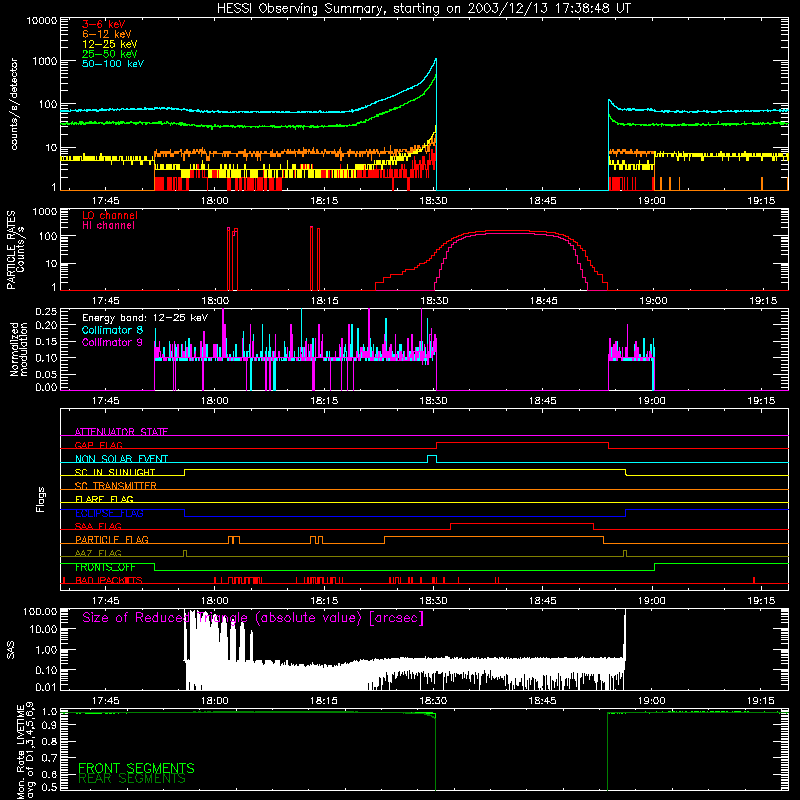Click the 19:00 tick under particle rates plot
The width and height of the screenshot is (800, 800).
click(x=653, y=301)
